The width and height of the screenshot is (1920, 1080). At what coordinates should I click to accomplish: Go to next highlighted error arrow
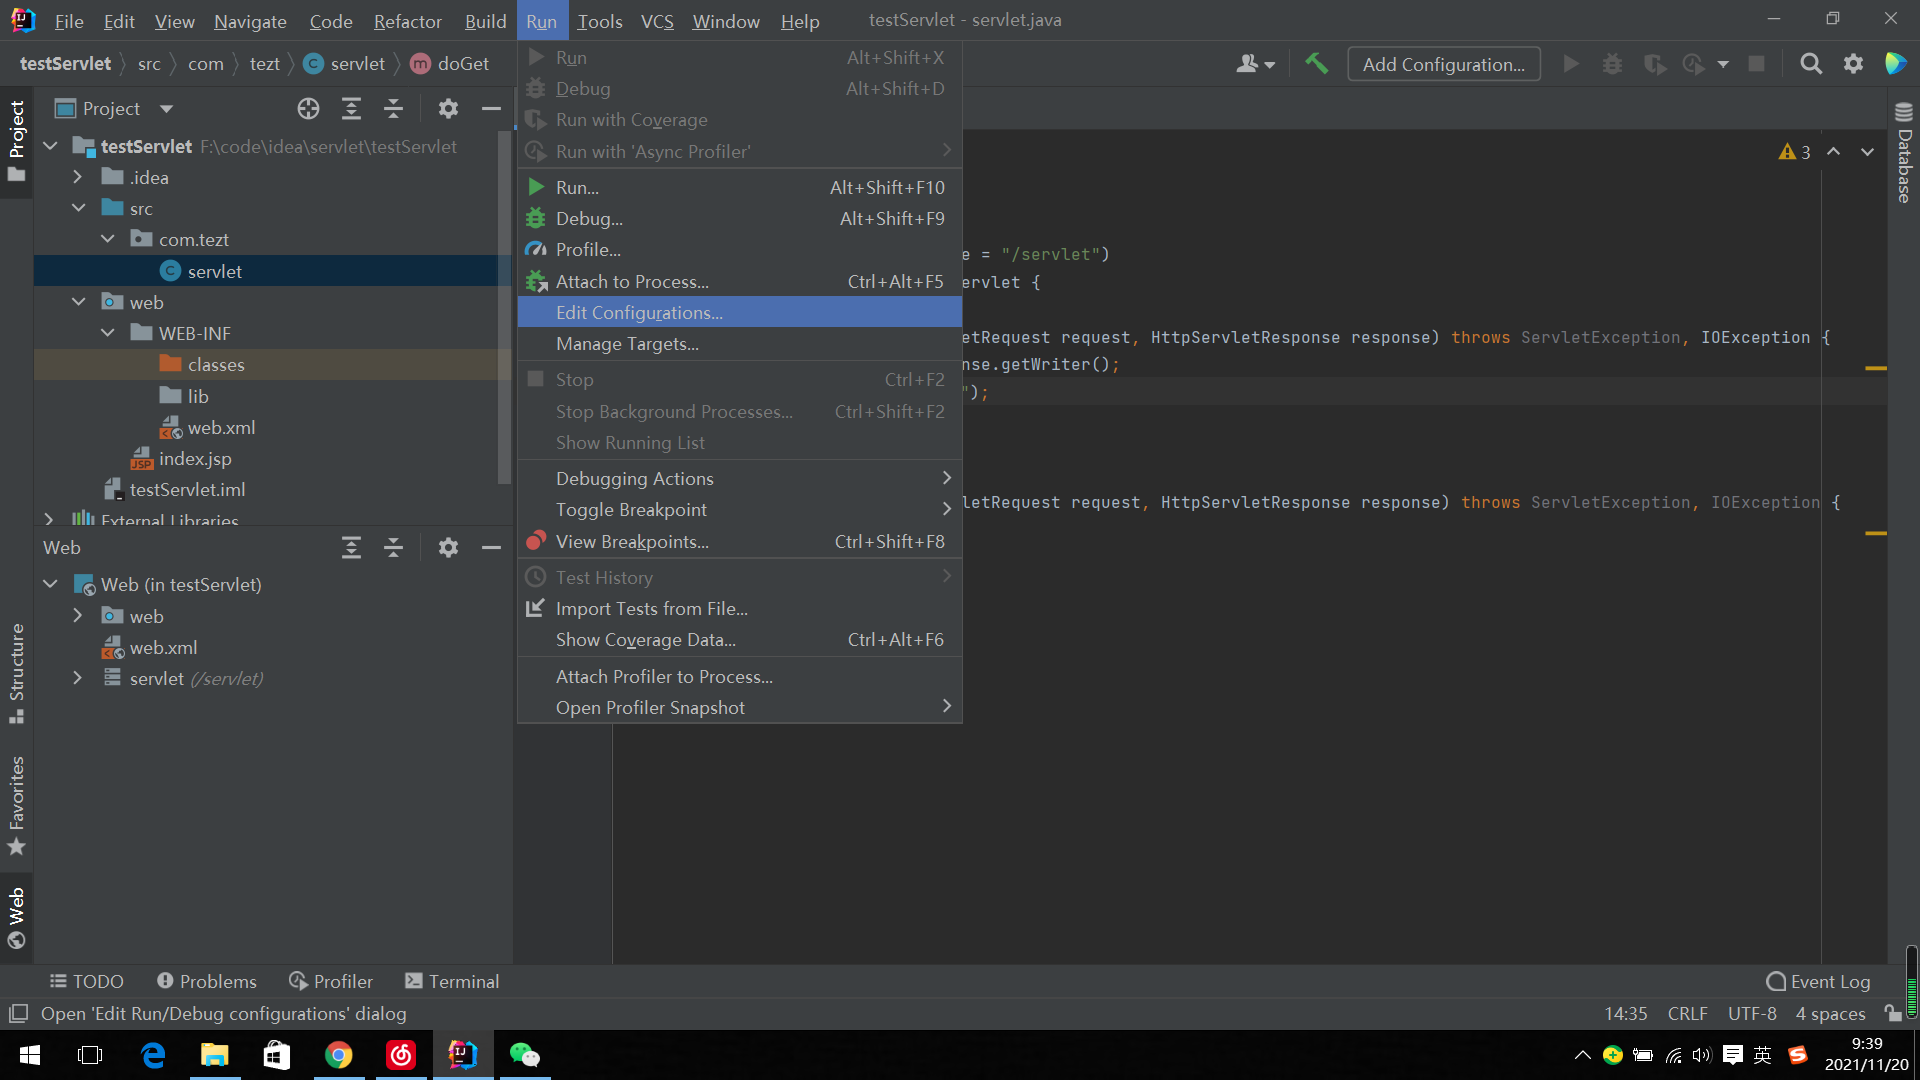[1867, 152]
